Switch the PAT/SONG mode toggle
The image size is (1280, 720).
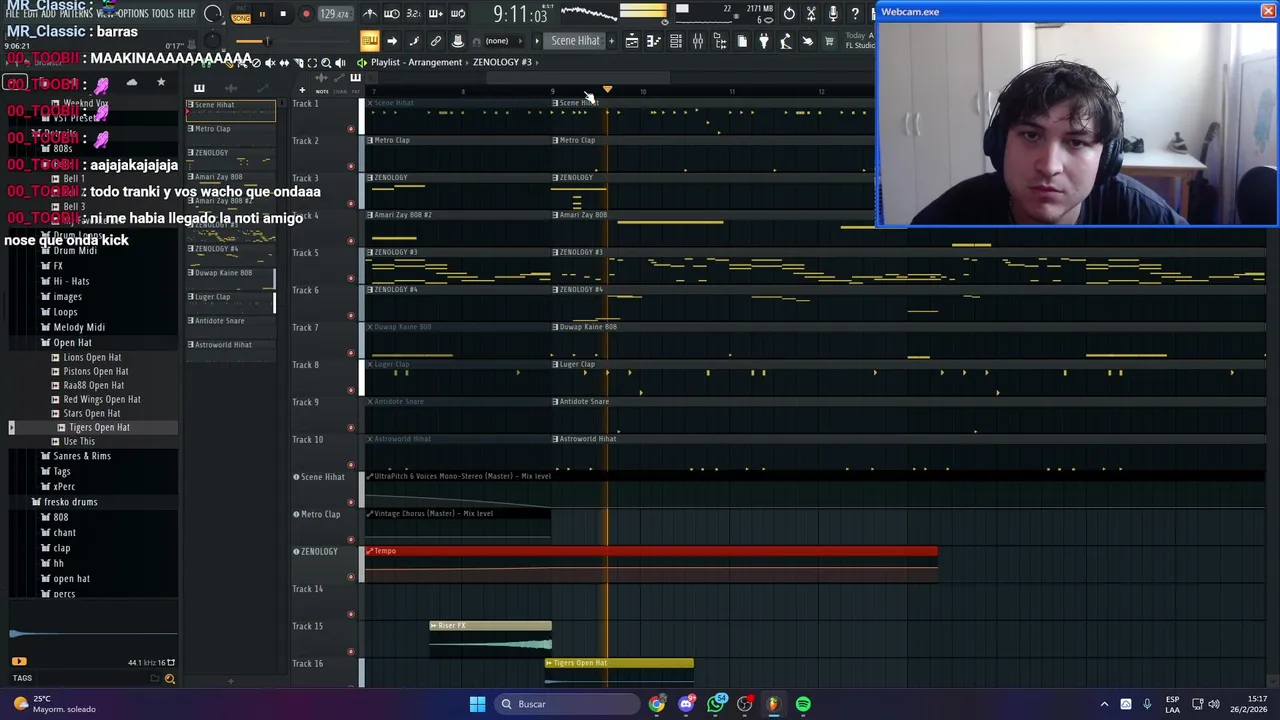(241, 15)
